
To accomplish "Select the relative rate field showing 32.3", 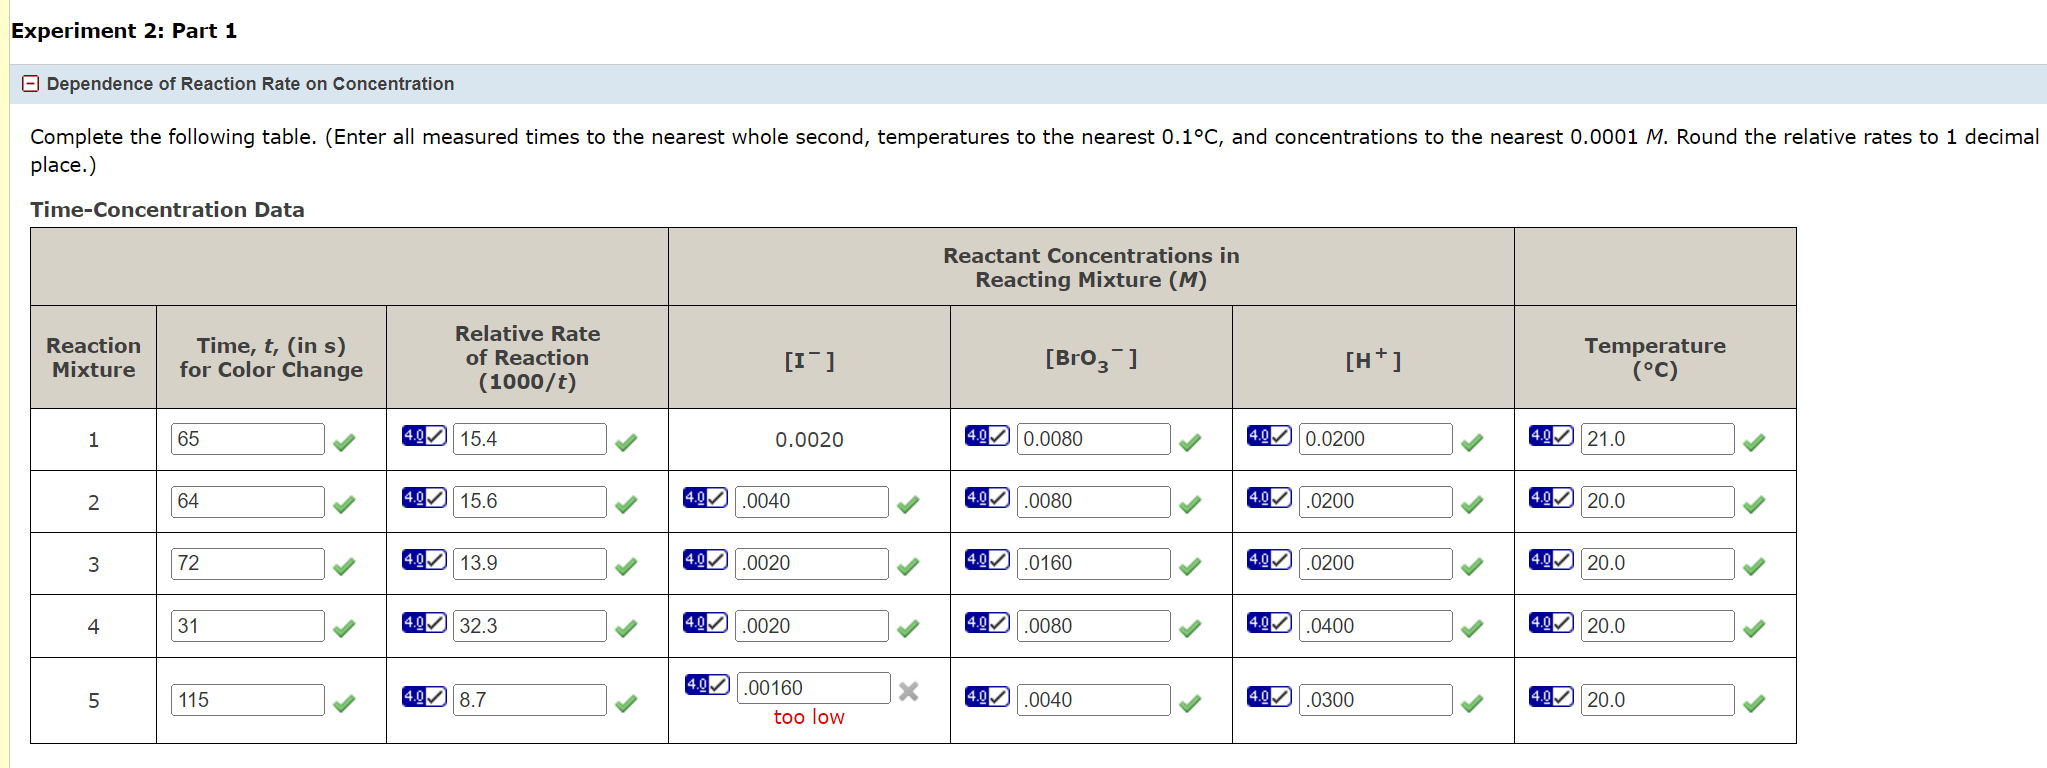I will [x=530, y=626].
